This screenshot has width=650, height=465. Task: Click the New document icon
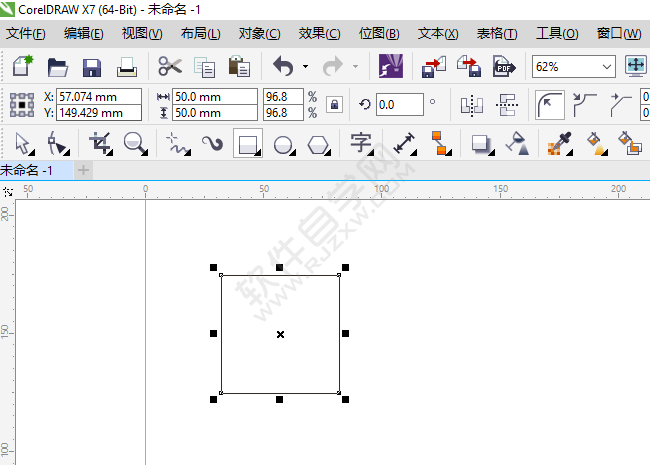coord(23,67)
